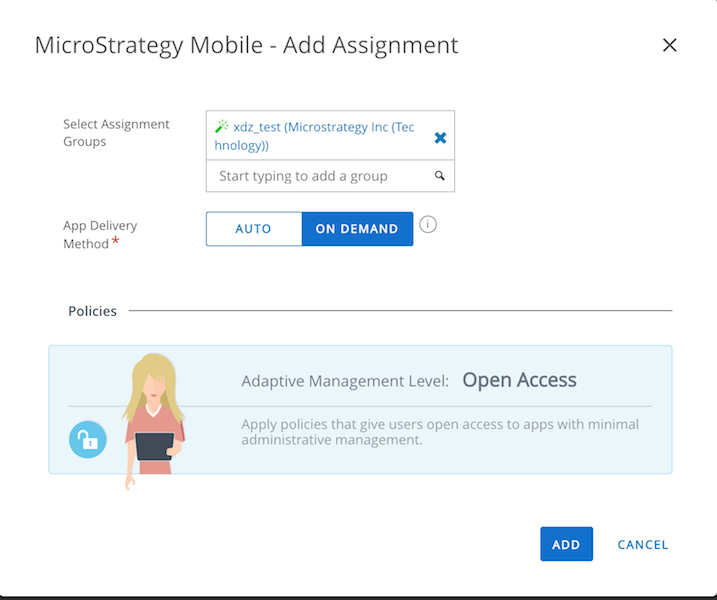Click the xdz_test group name link
Image resolution: width=717 pixels, height=600 pixels.
(315, 136)
